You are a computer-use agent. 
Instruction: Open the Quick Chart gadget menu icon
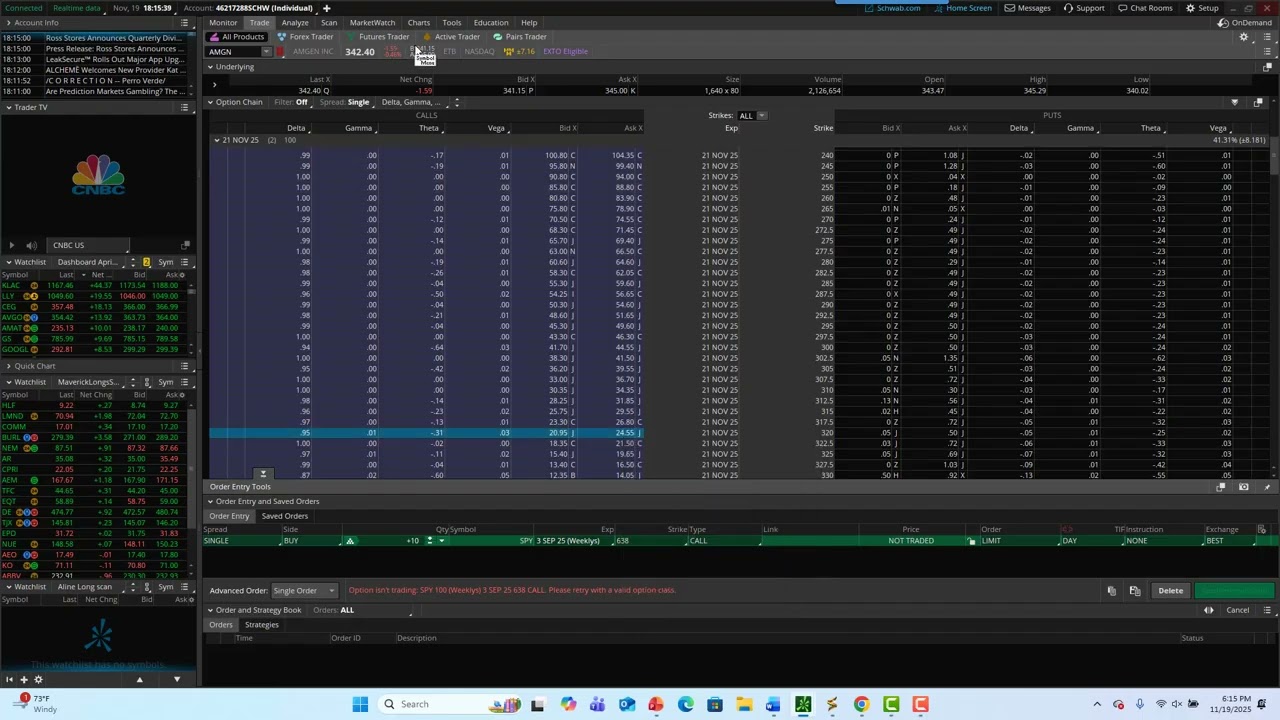[185, 366]
